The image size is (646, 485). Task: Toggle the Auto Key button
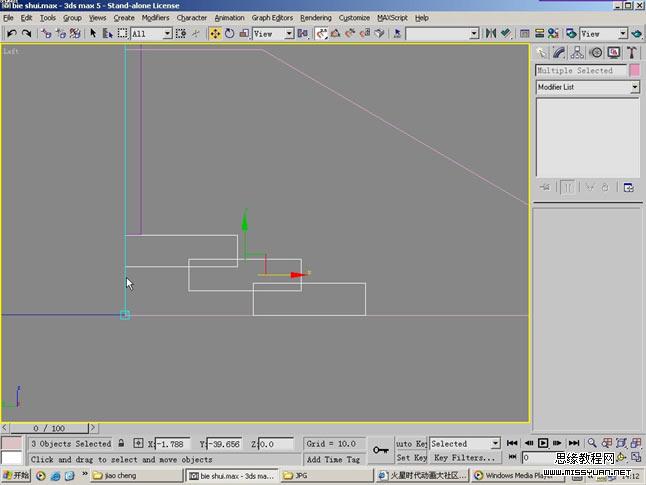tap(411, 443)
